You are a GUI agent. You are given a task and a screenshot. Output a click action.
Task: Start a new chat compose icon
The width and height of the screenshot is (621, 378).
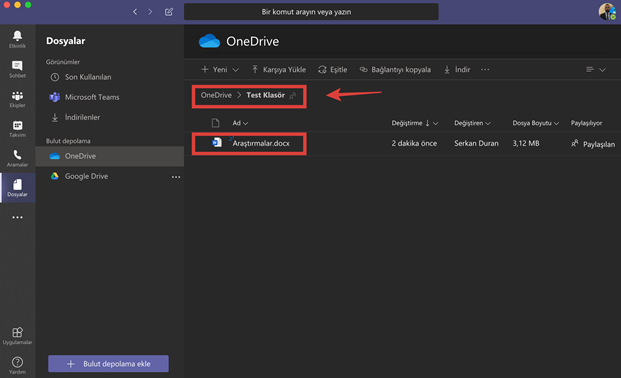coord(169,12)
